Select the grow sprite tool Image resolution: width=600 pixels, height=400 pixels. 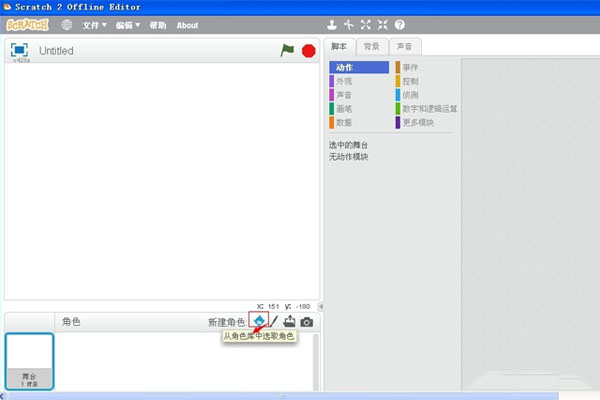[x=366, y=25]
